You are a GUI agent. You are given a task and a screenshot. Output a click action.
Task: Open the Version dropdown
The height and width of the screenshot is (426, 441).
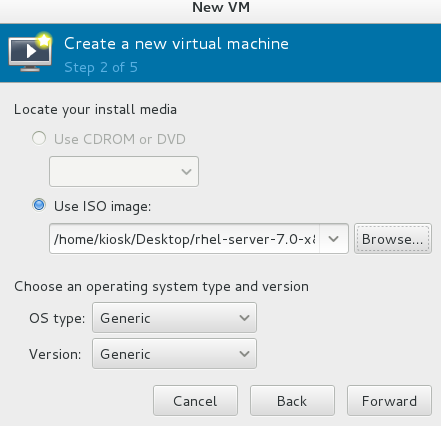[174, 354]
